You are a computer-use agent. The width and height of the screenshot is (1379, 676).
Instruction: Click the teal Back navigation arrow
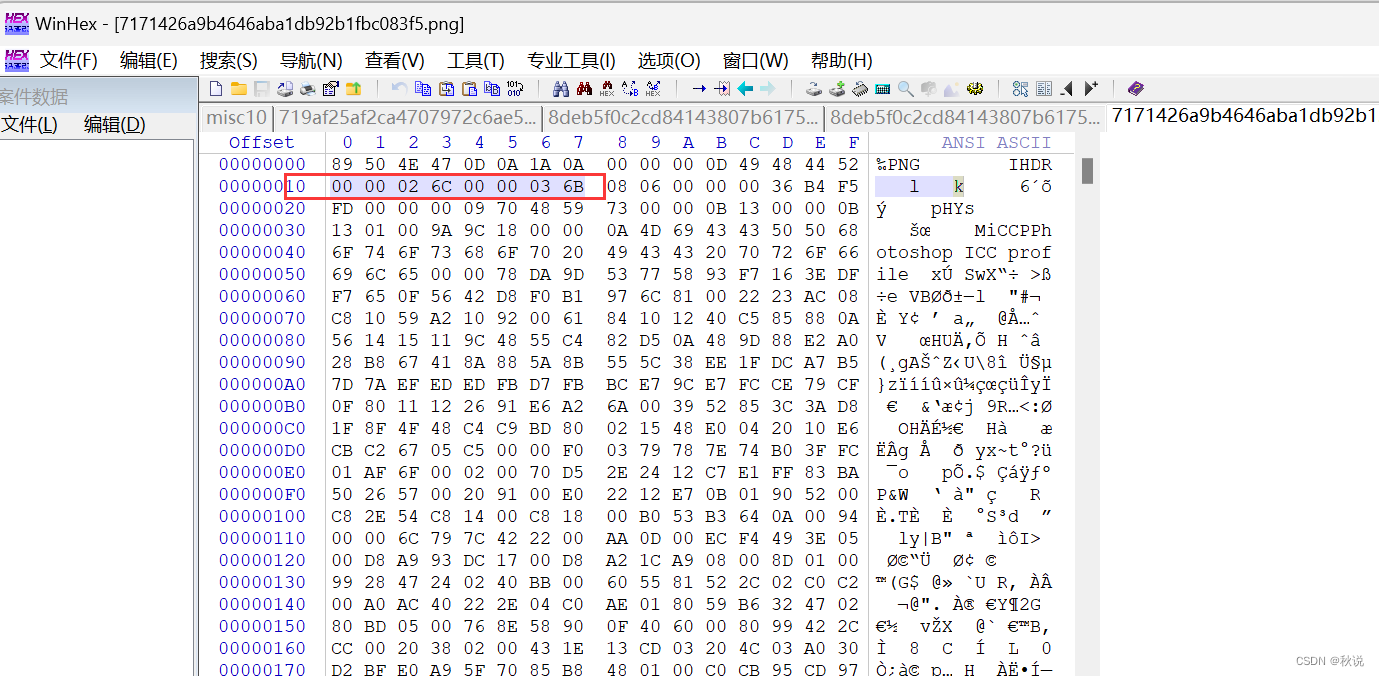coord(745,88)
